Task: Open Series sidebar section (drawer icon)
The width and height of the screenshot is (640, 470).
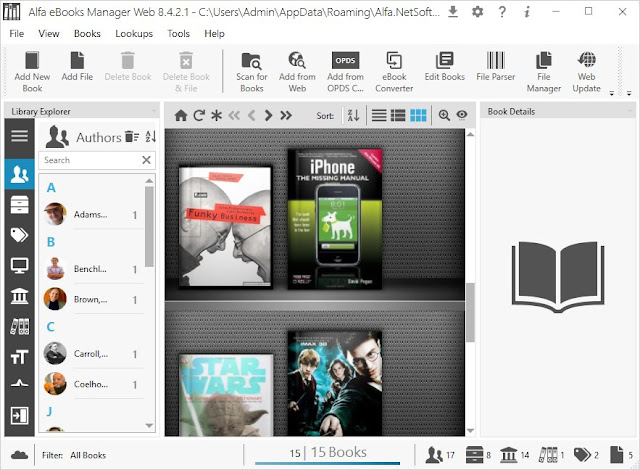Action: coord(20,204)
